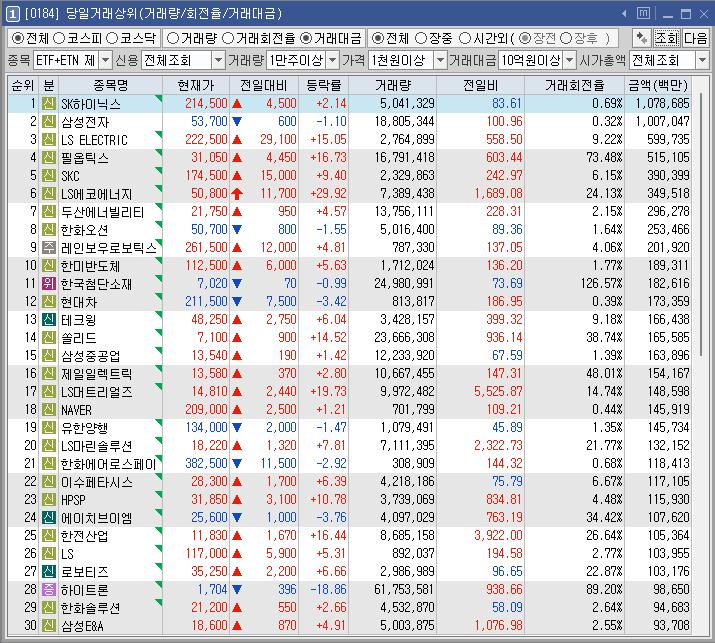Select the 전체 market radio button
Viewport: 715px width, 643px height.
click(17, 38)
